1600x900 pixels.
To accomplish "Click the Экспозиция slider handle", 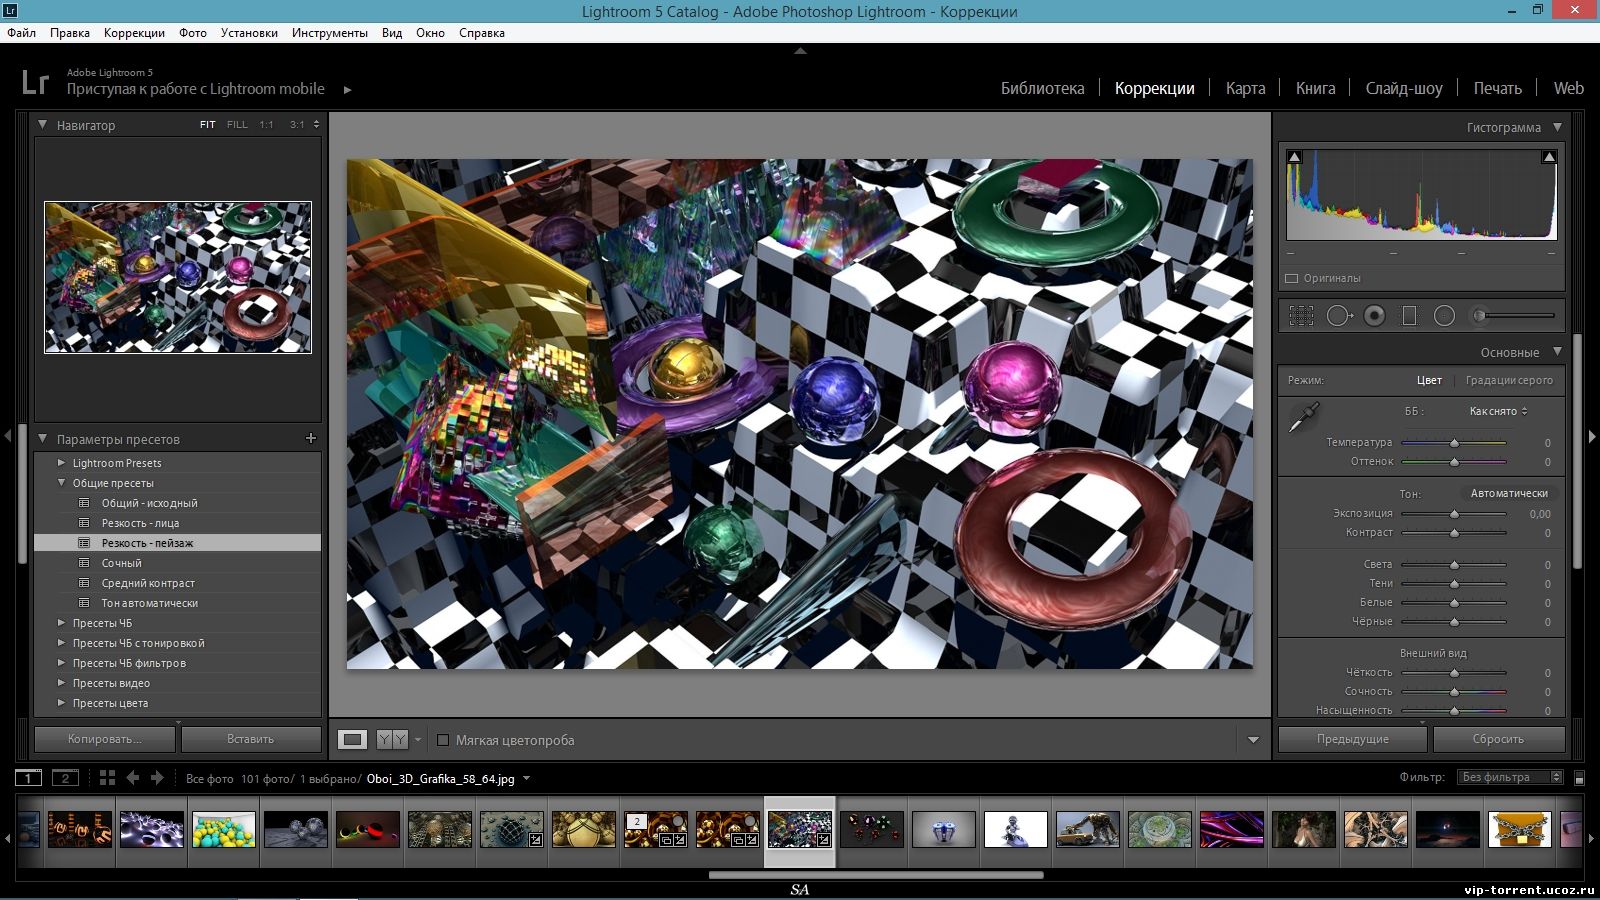I will coord(1454,514).
